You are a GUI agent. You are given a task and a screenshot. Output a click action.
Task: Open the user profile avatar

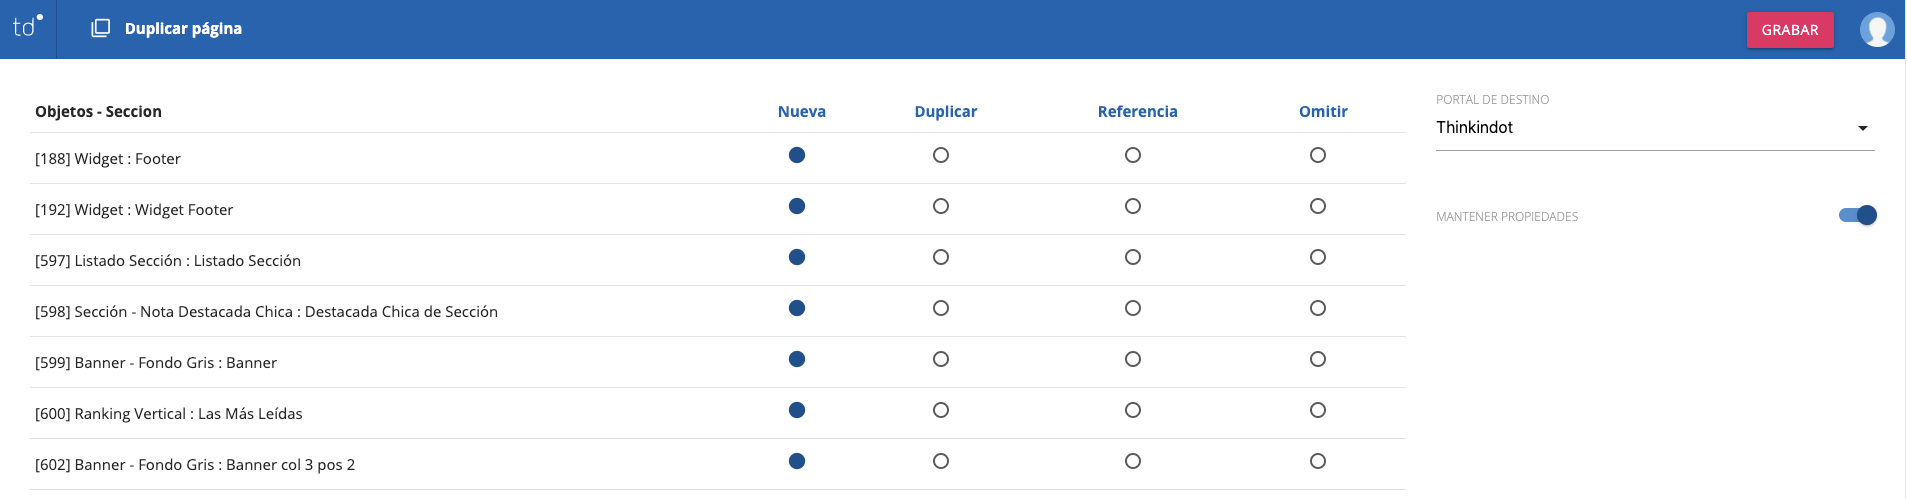(x=1876, y=29)
